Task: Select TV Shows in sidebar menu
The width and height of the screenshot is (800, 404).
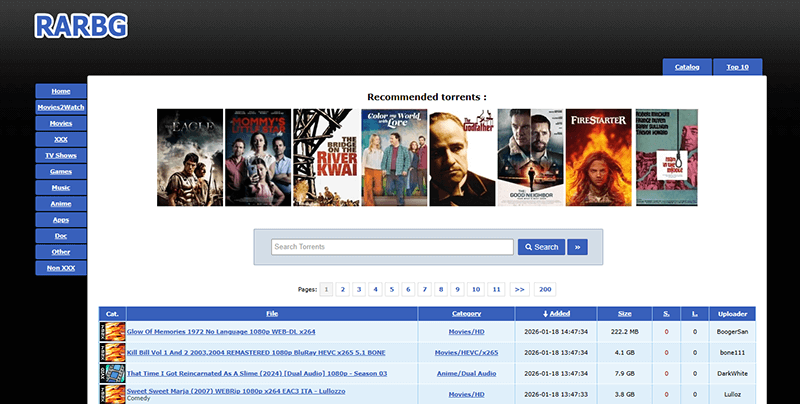Action: pyautogui.click(x=61, y=156)
